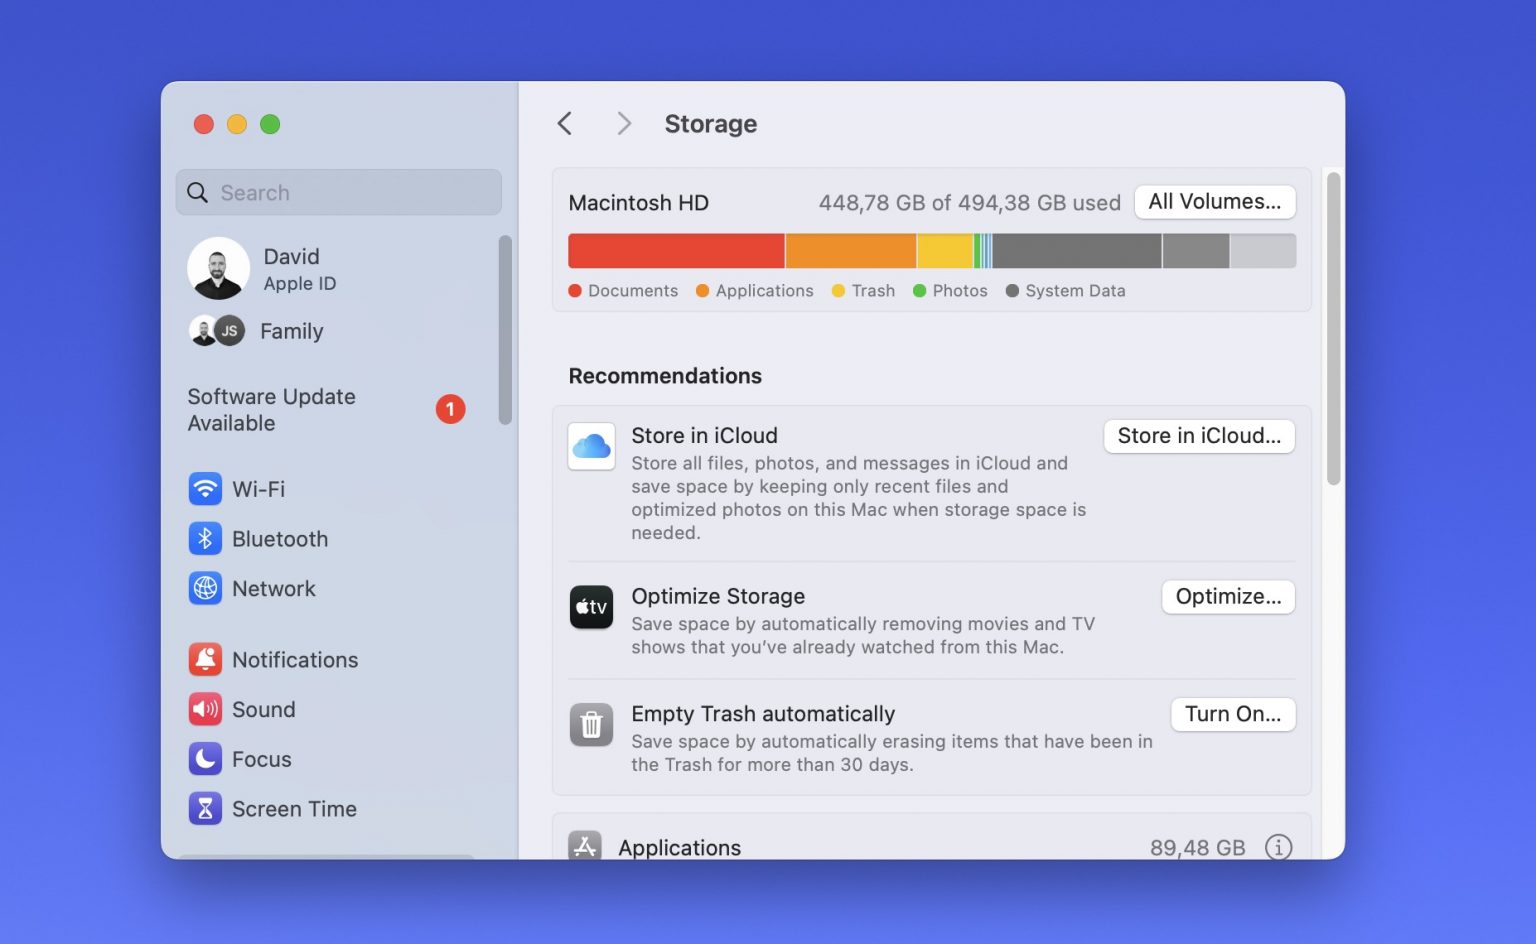Open Bluetooth settings via its icon
The height and width of the screenshot is (944, 1536).
pos(205,539)
